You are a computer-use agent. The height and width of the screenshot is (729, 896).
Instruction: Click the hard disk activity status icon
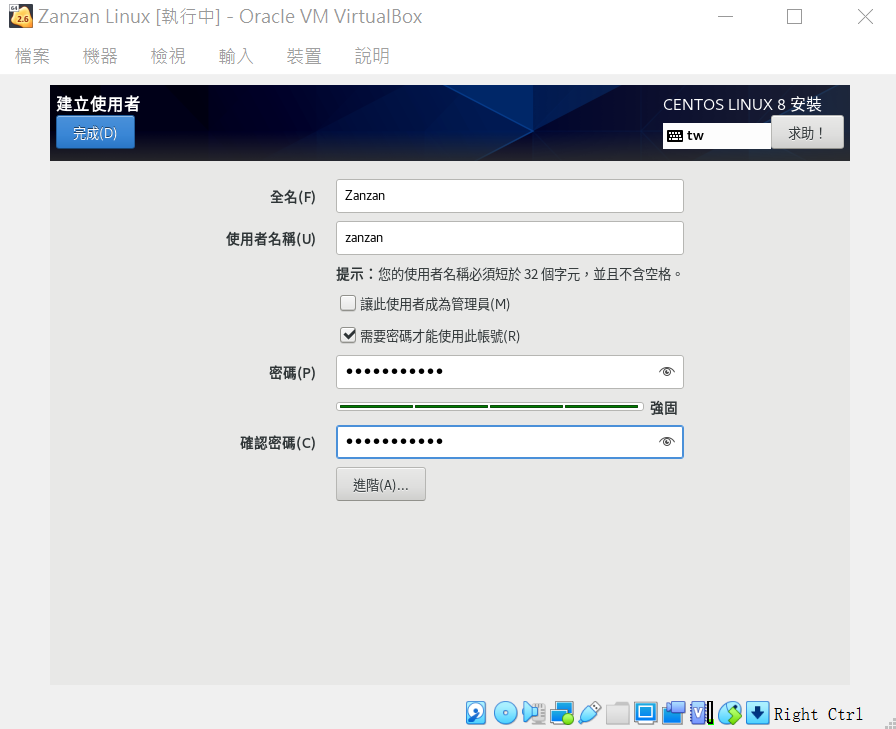tap(476, 713)
